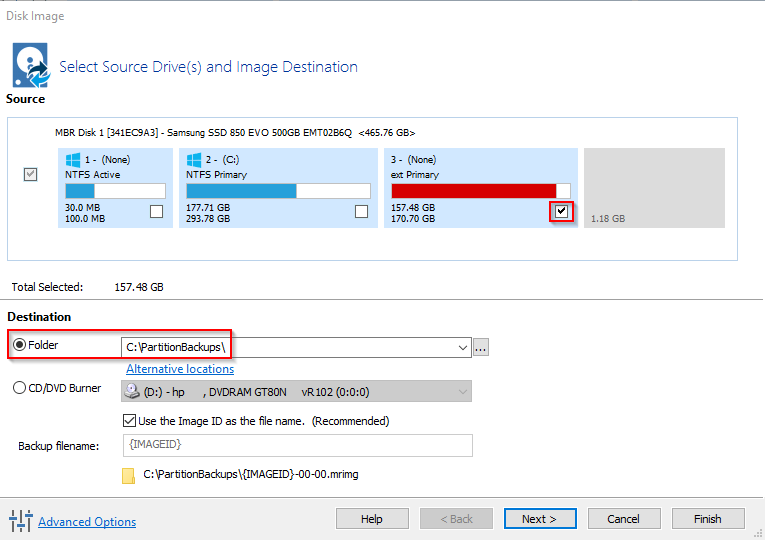Open the Alternative locations link
Image resolution: width=765 pixels, height=540 pixels.
pos(180,369)
